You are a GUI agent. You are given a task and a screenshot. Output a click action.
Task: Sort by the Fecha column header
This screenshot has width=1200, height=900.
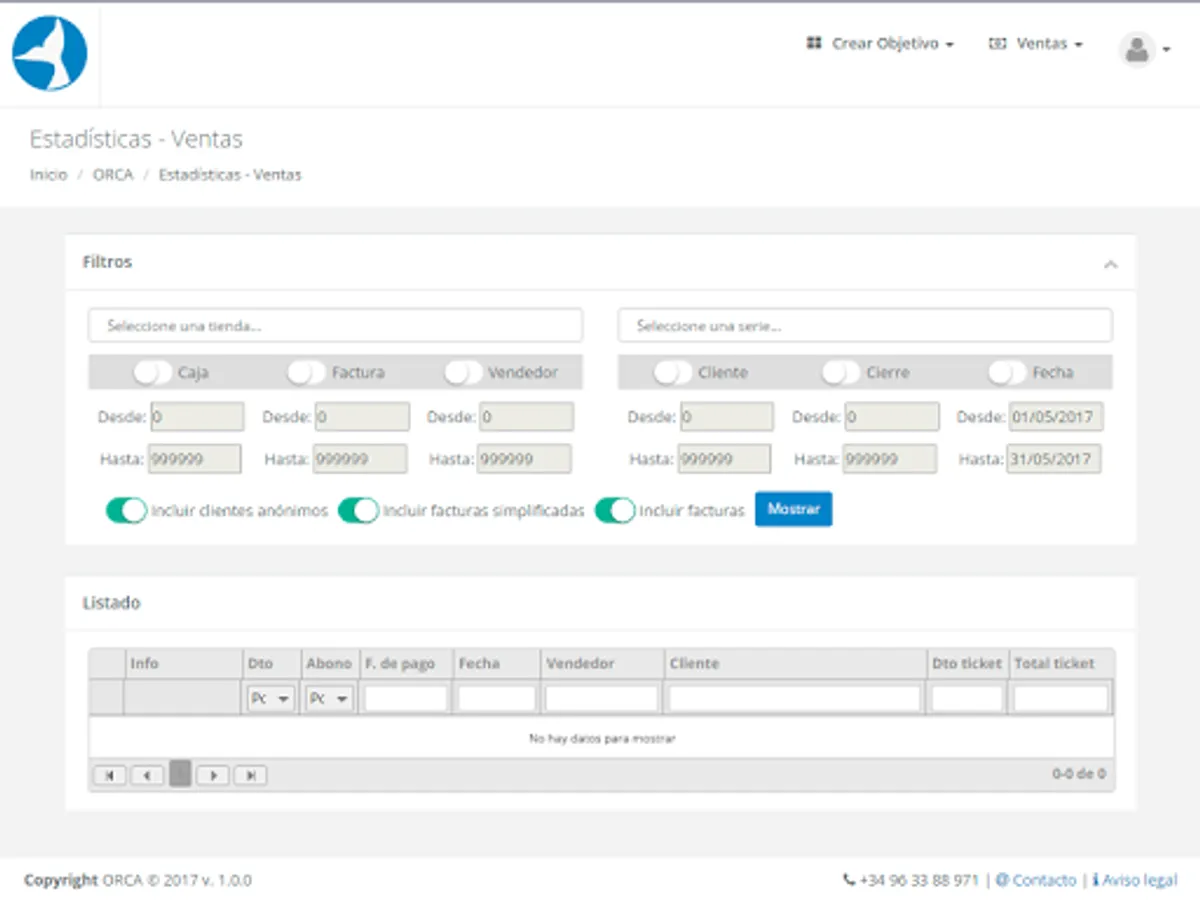click(497, 664)
